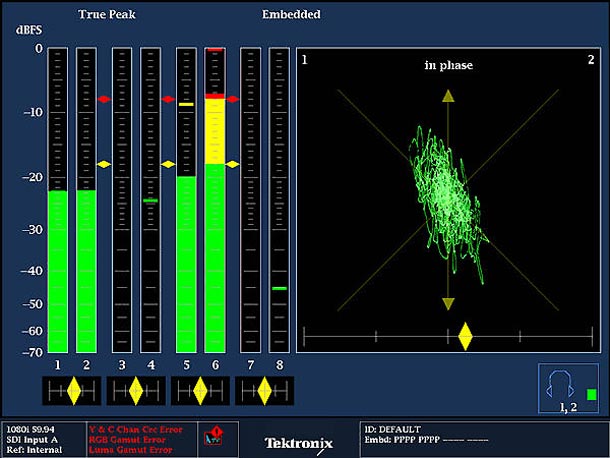Click the red peak level marker beside channel 6
The image size is (610, 458).
[232, 99]
